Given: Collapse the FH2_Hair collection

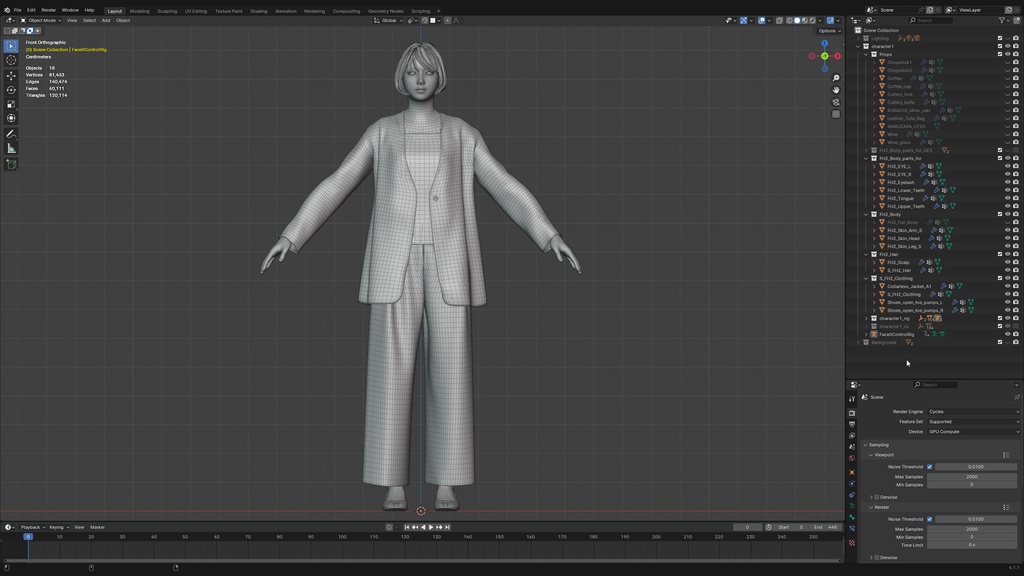Looking at the screenshot, I should pyautogui.click(x=866, y=254).
